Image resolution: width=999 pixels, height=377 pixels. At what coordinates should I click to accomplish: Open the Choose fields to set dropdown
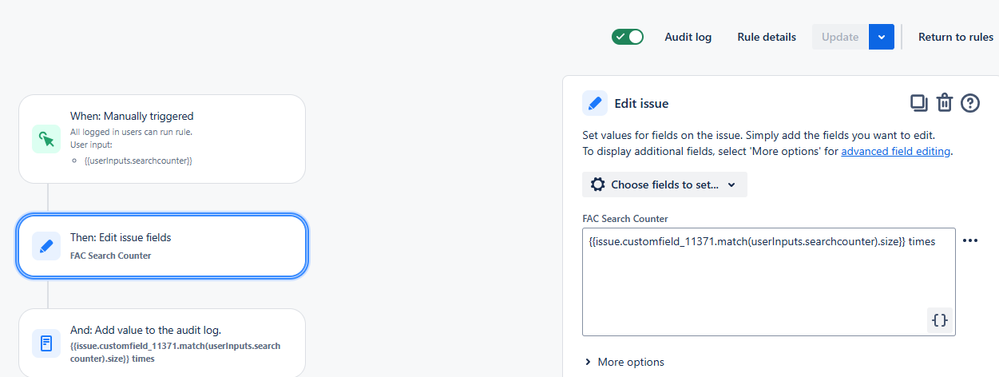click(665, 185)
